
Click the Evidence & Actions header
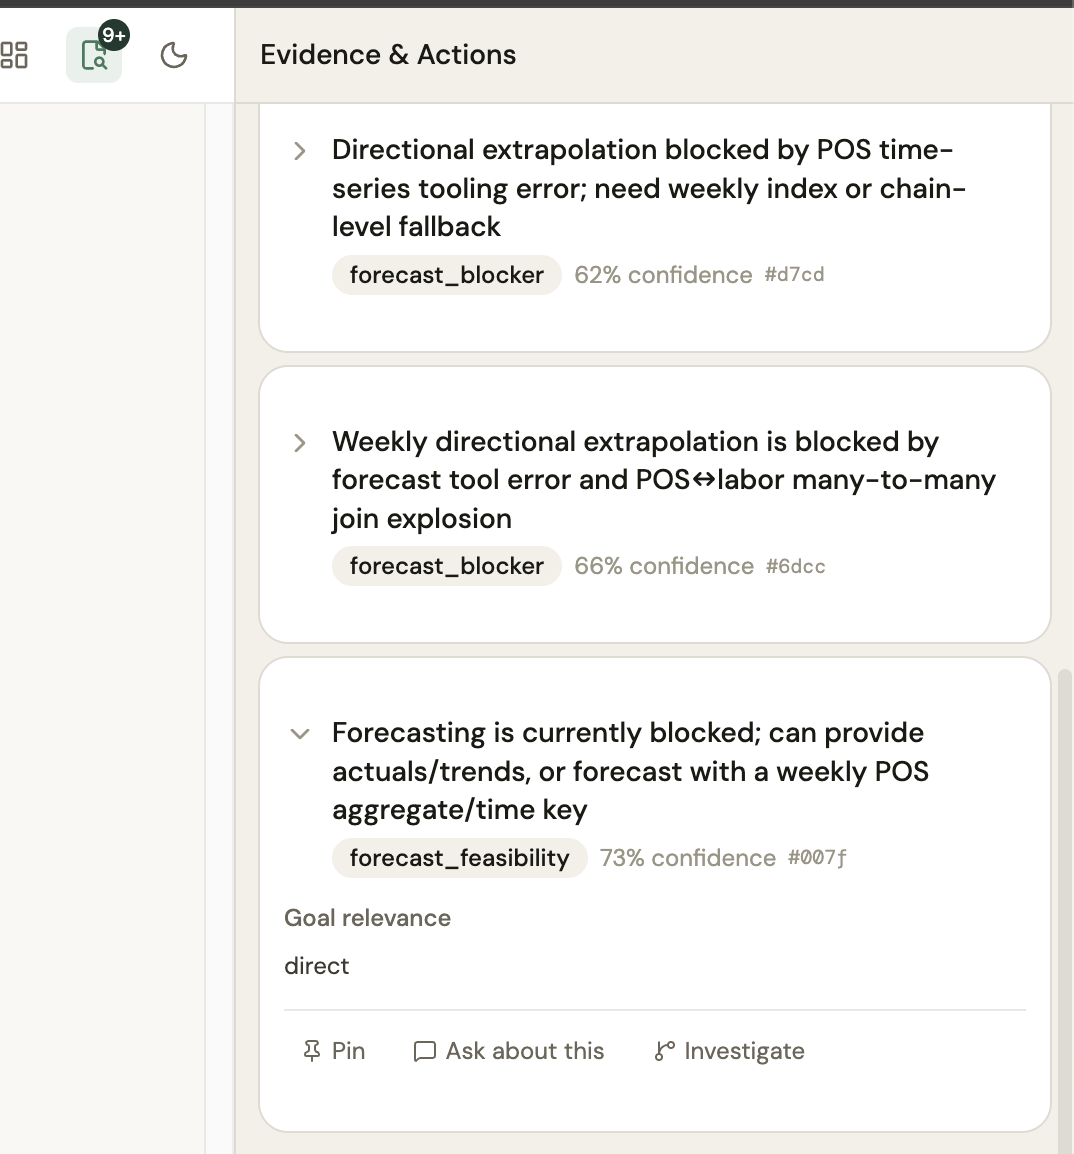[x=388, y=54]
